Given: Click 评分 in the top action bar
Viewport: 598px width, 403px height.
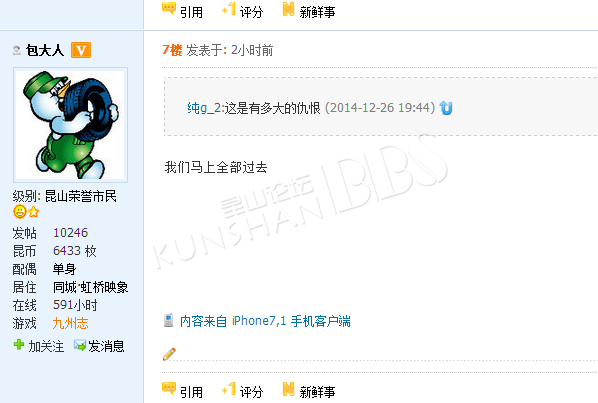Looking at the screenshot, I should tap(251, 12).
